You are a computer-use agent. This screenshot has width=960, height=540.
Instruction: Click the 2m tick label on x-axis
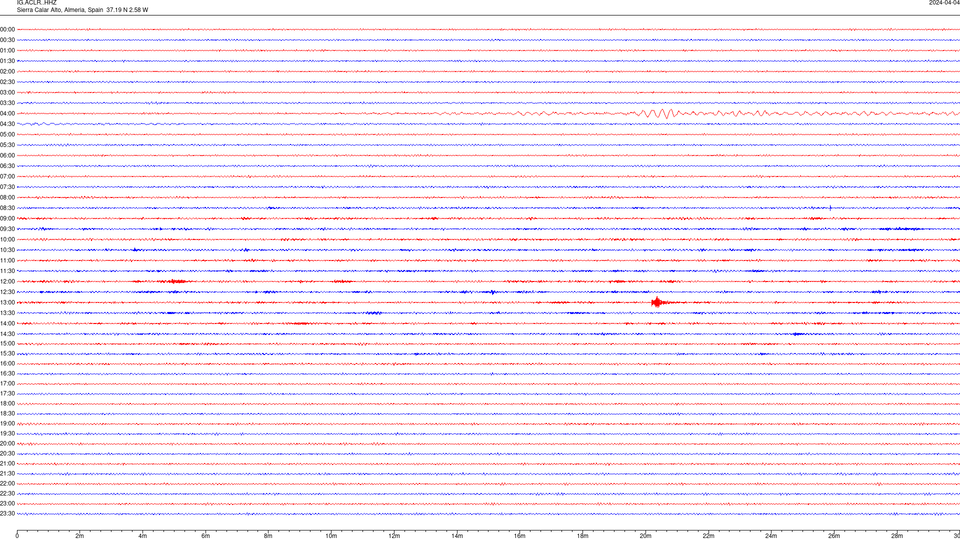[x=80, y=536]
